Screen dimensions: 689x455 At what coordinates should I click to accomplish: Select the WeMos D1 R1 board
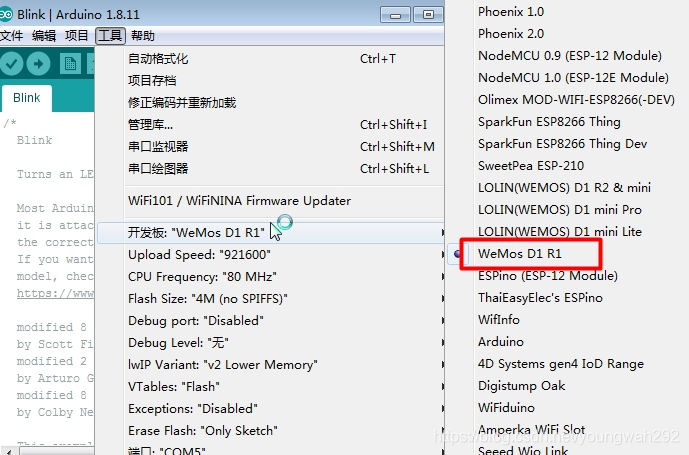click(520, 254)
